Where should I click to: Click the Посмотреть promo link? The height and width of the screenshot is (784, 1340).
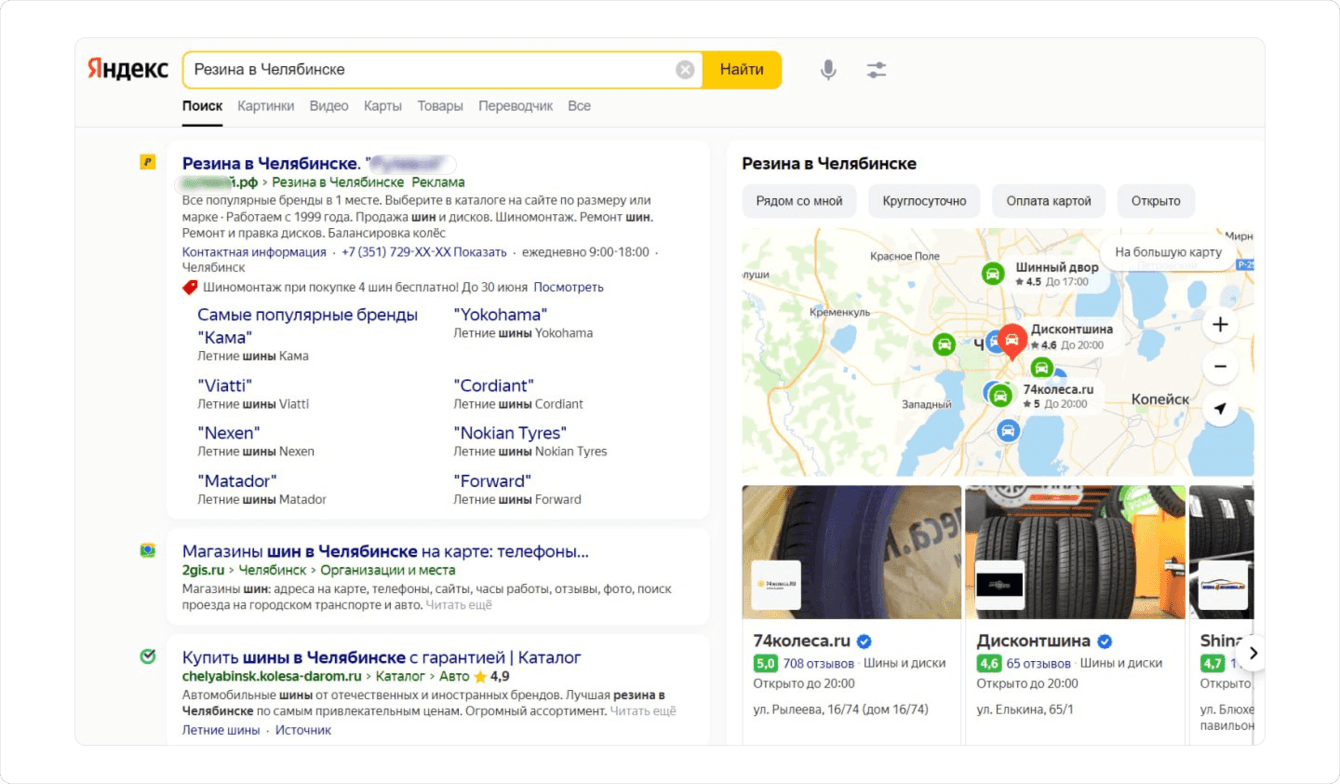pyautogui.click(x=568, y=287)
